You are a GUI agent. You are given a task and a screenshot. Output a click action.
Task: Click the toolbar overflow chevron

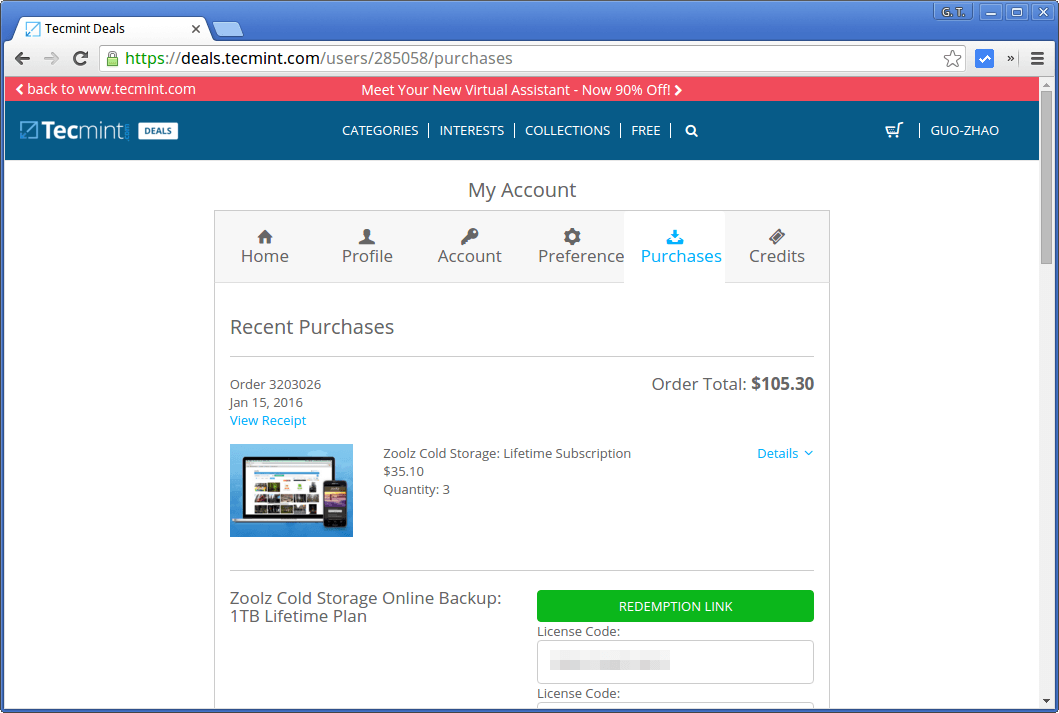[1011, 58]
